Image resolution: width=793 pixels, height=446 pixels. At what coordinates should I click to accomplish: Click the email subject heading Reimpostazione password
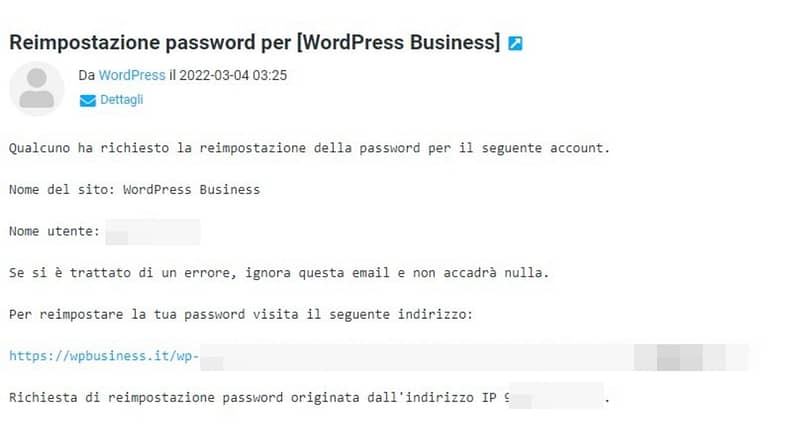click(x=254, y=42)
